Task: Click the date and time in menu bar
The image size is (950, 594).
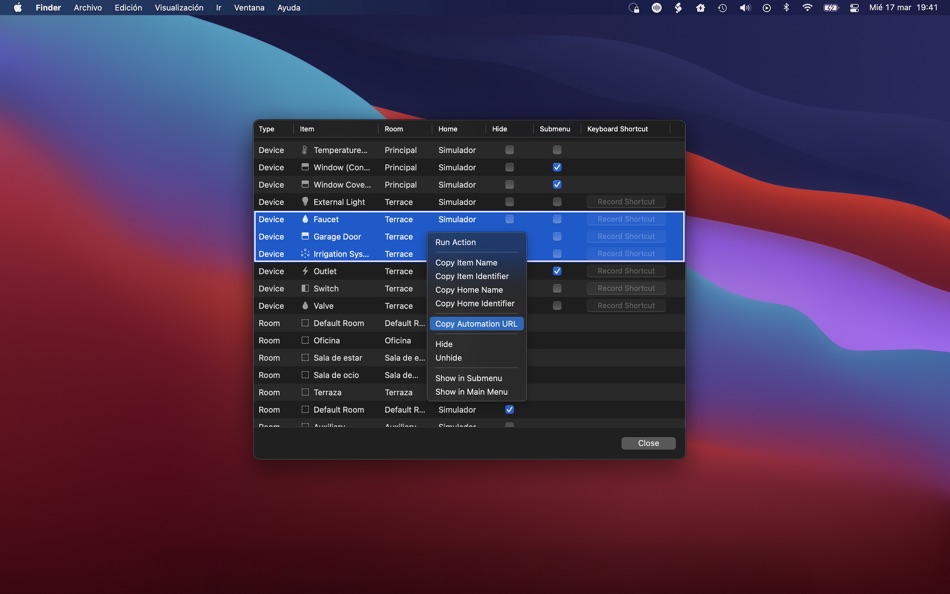Action: [903, 8]
